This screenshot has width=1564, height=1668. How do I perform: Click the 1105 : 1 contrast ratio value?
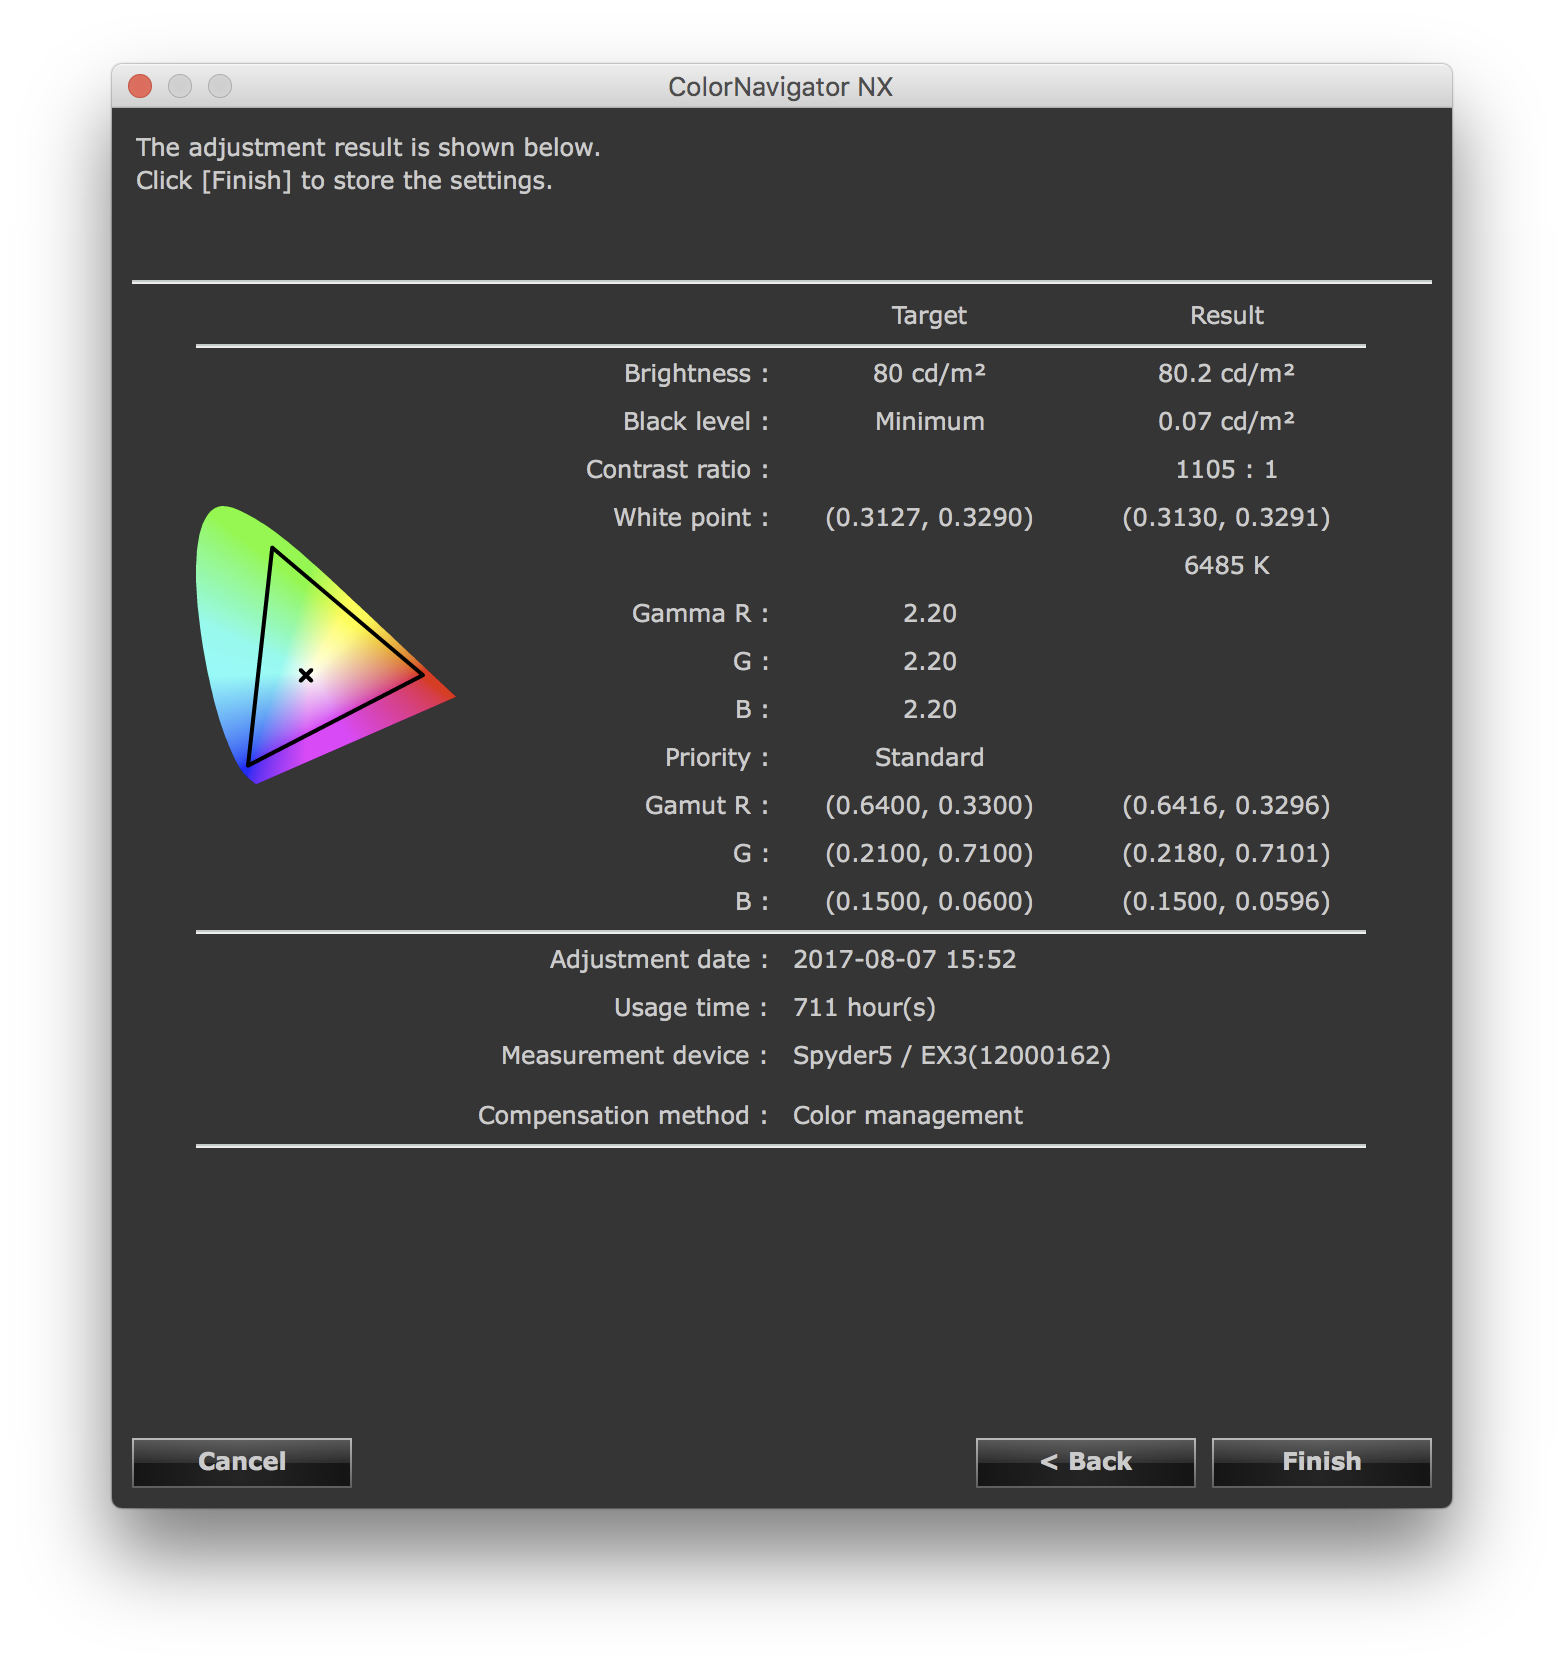click(1226, 470)
